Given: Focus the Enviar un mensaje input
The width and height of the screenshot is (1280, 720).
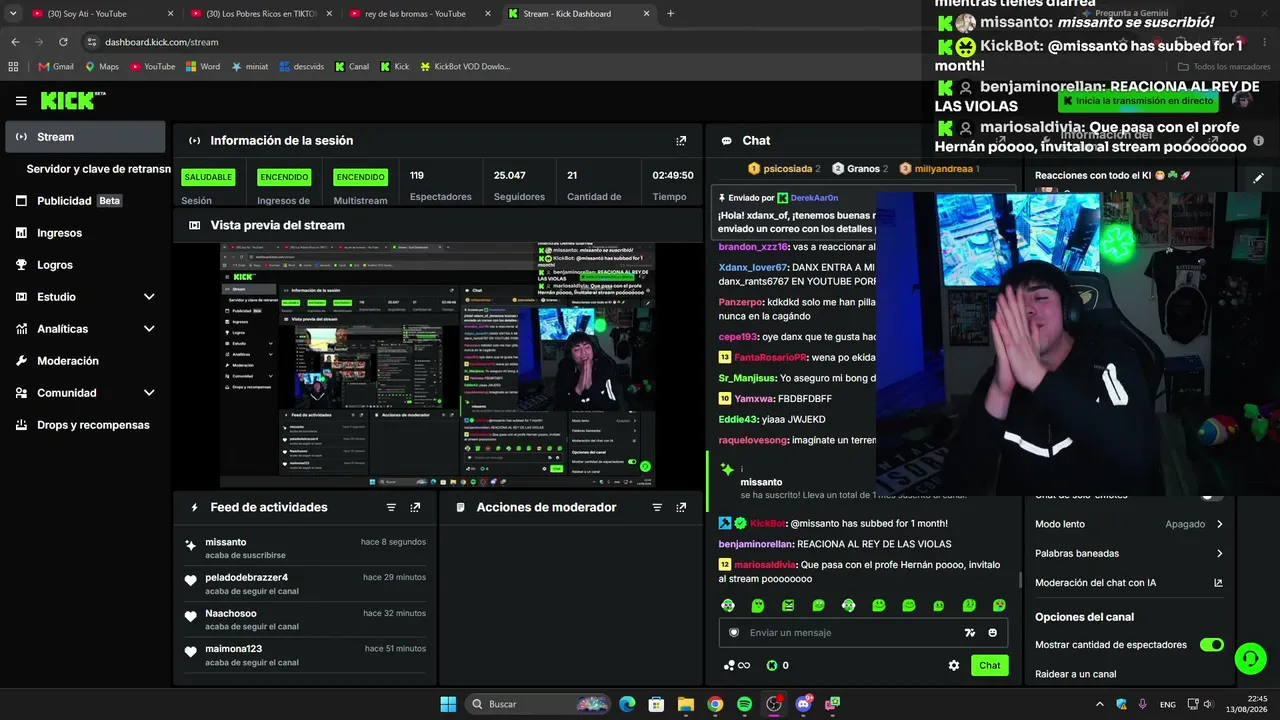Looking at the screenshot, I should (x=862, y=633).
